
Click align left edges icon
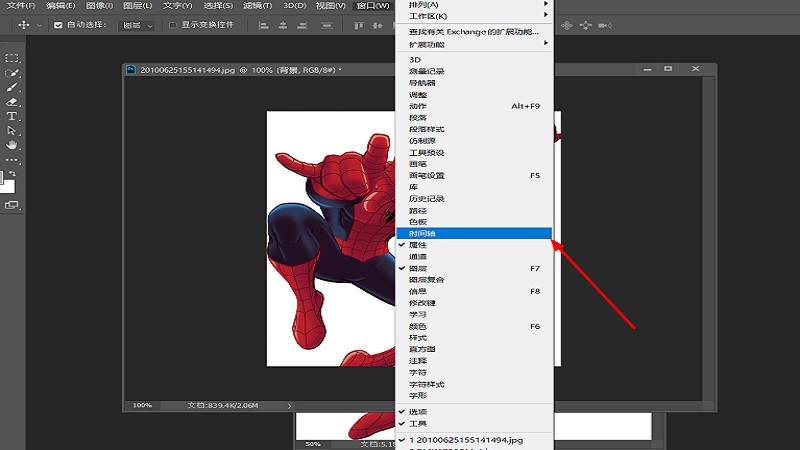point(263,26)
